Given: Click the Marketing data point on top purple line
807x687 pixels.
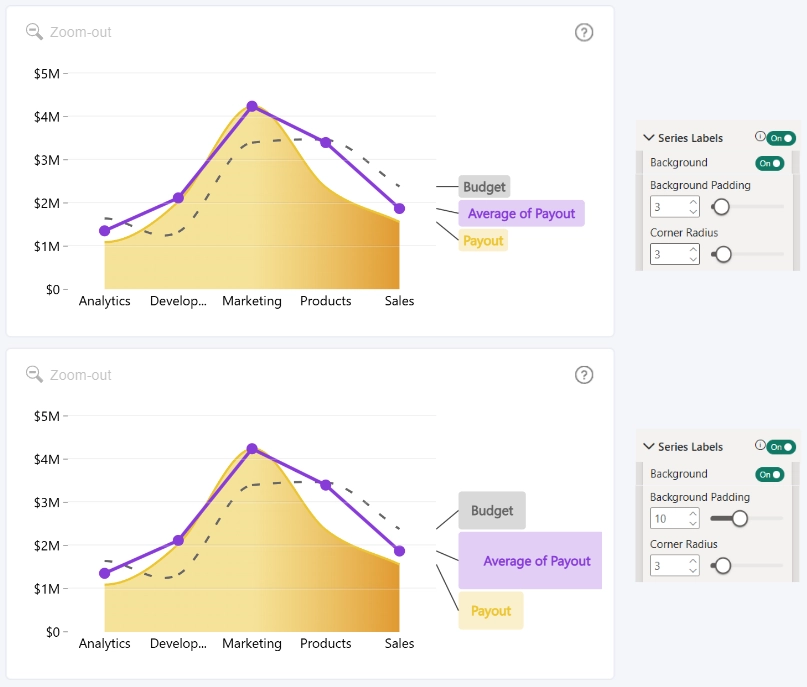Looking at the screenshot, I should (x=252, y=107).
